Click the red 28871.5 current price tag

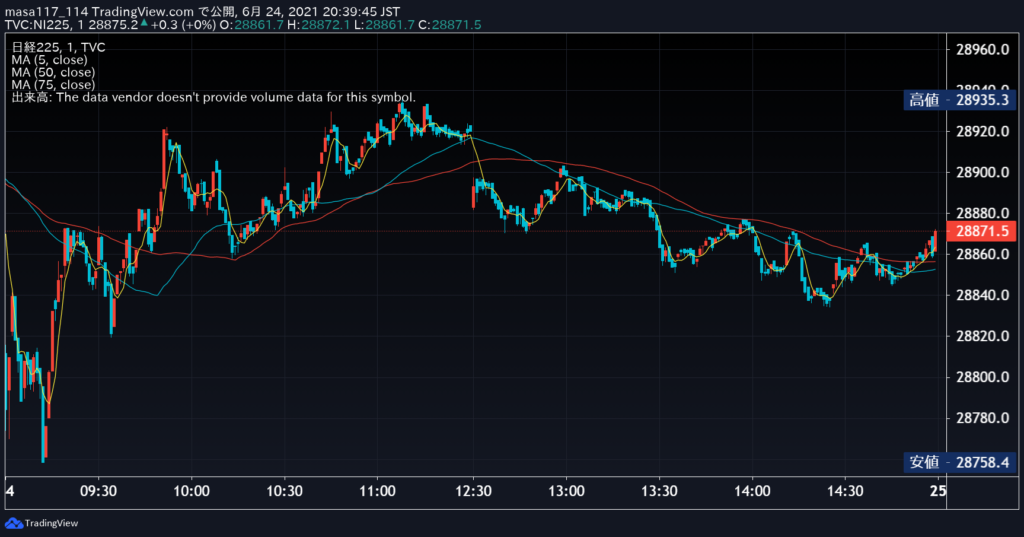981,231
